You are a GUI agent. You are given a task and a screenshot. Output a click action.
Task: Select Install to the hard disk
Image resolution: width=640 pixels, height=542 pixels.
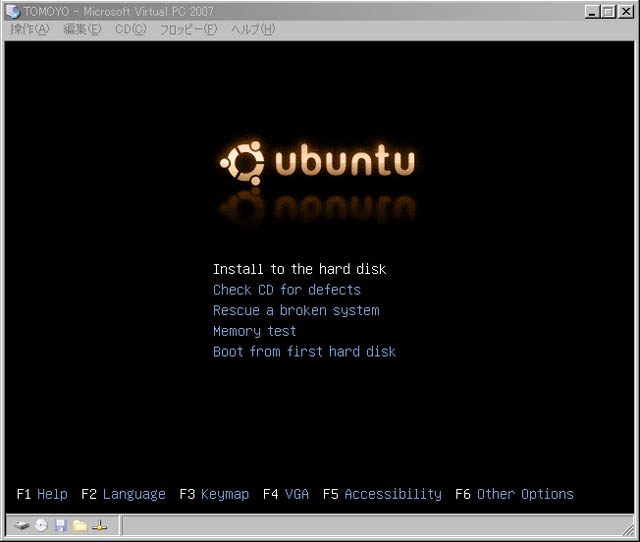[x=299, y=269]
